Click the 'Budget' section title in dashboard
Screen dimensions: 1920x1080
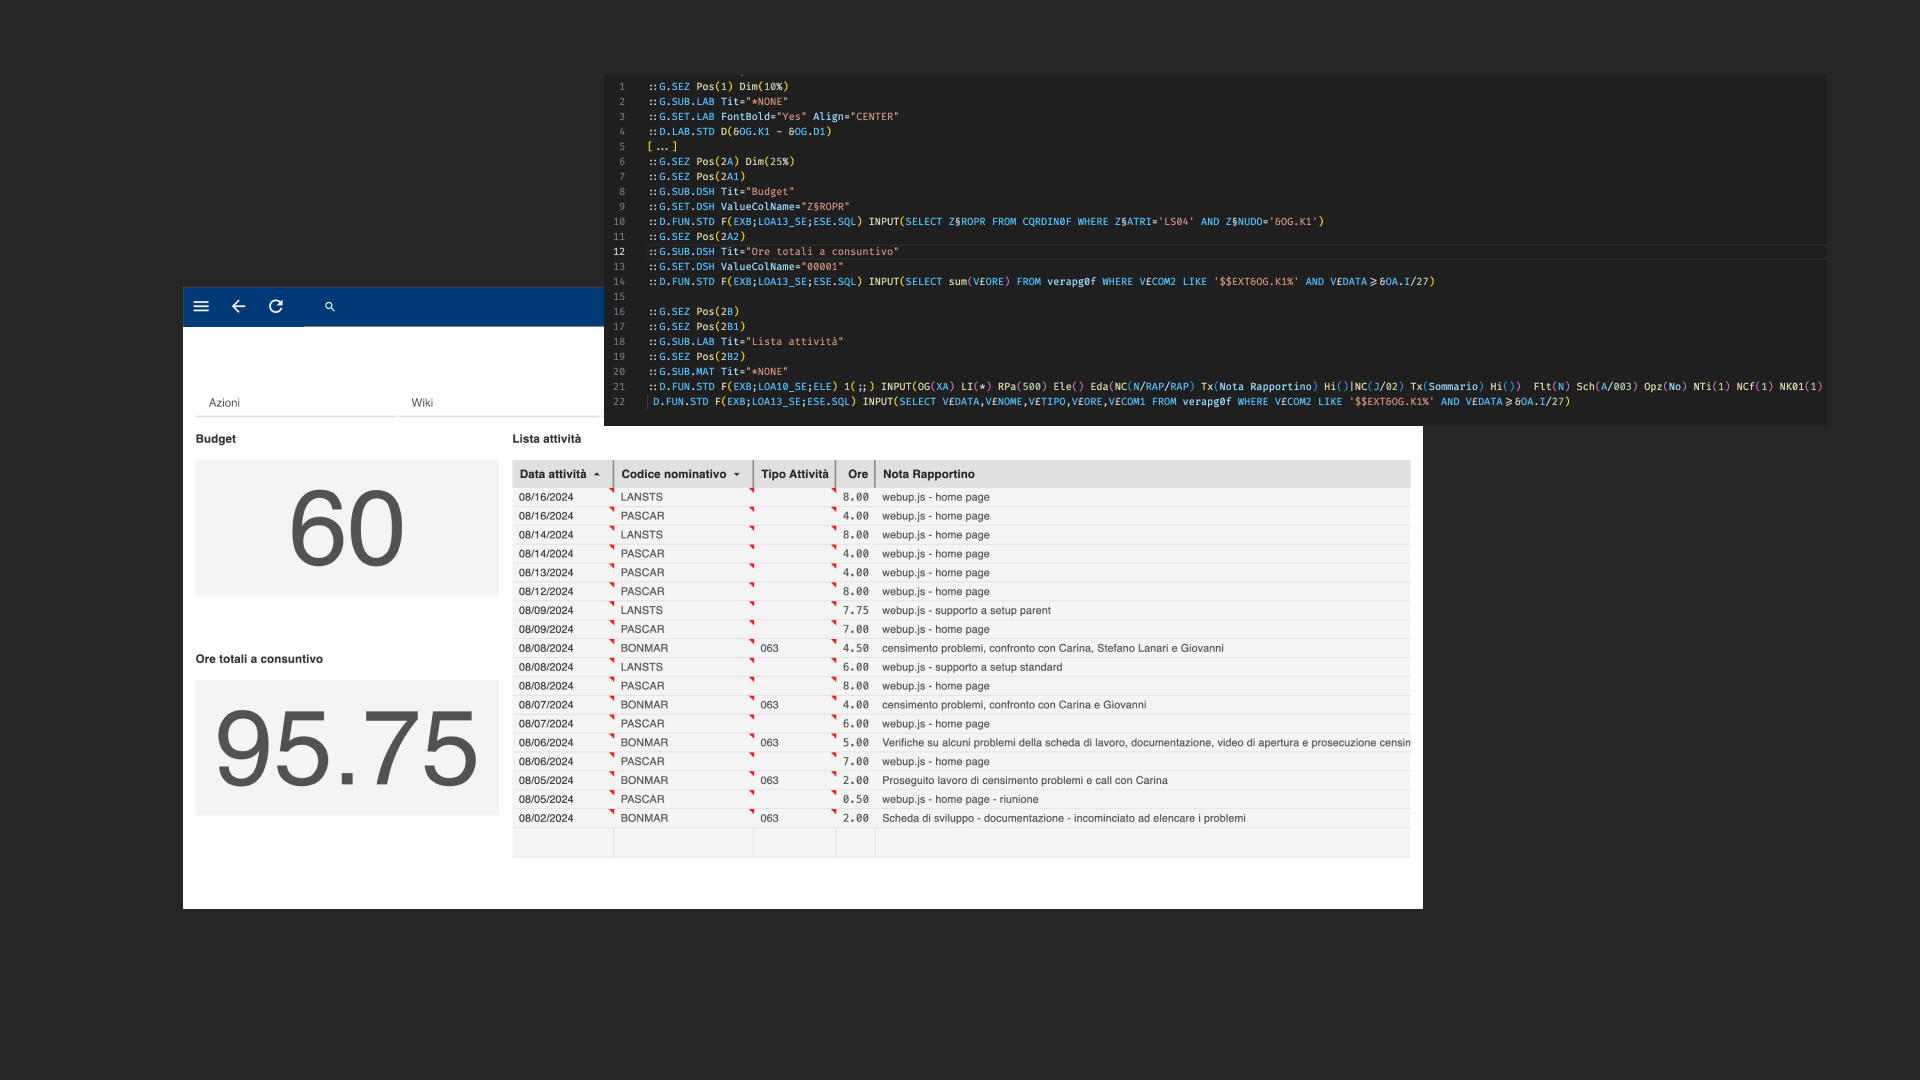coord(216,439)
